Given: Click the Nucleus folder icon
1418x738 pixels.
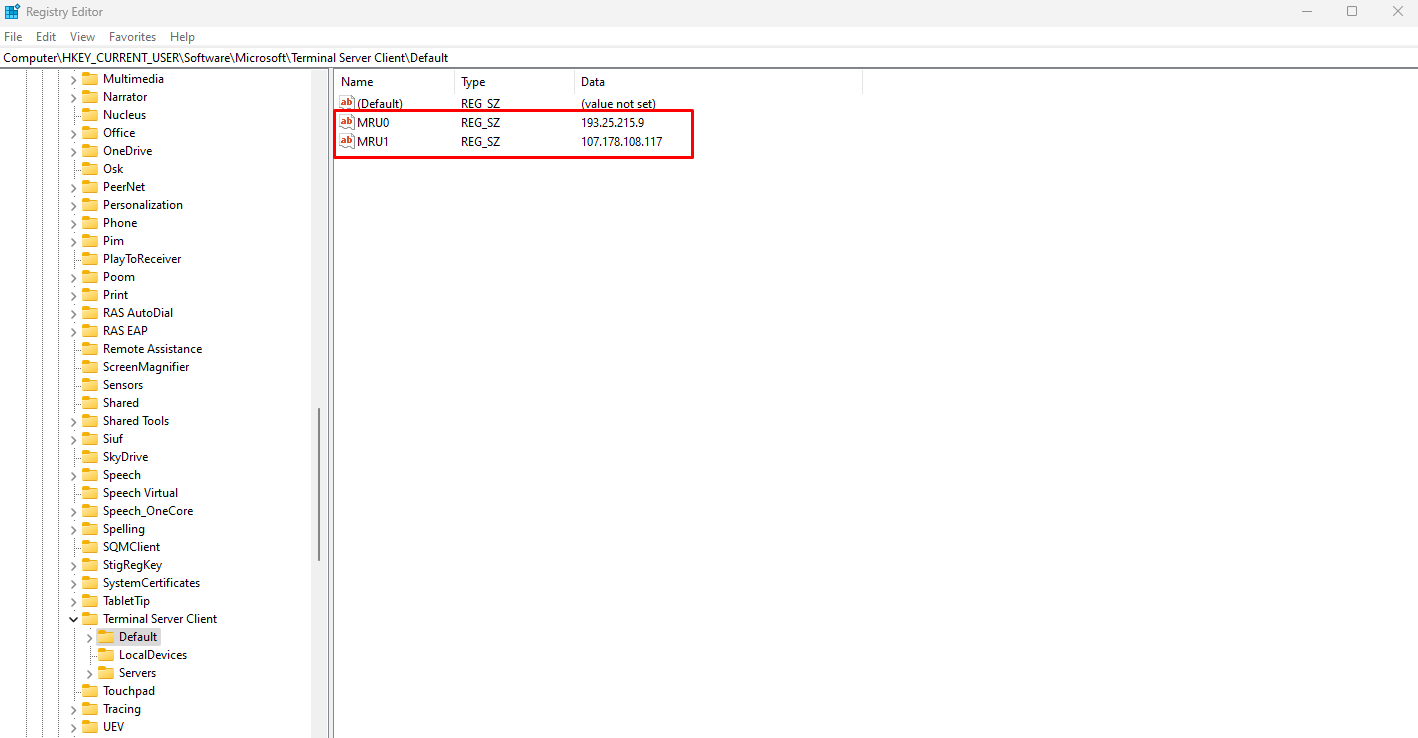Looking at the screenshot, I should (90, 115).
